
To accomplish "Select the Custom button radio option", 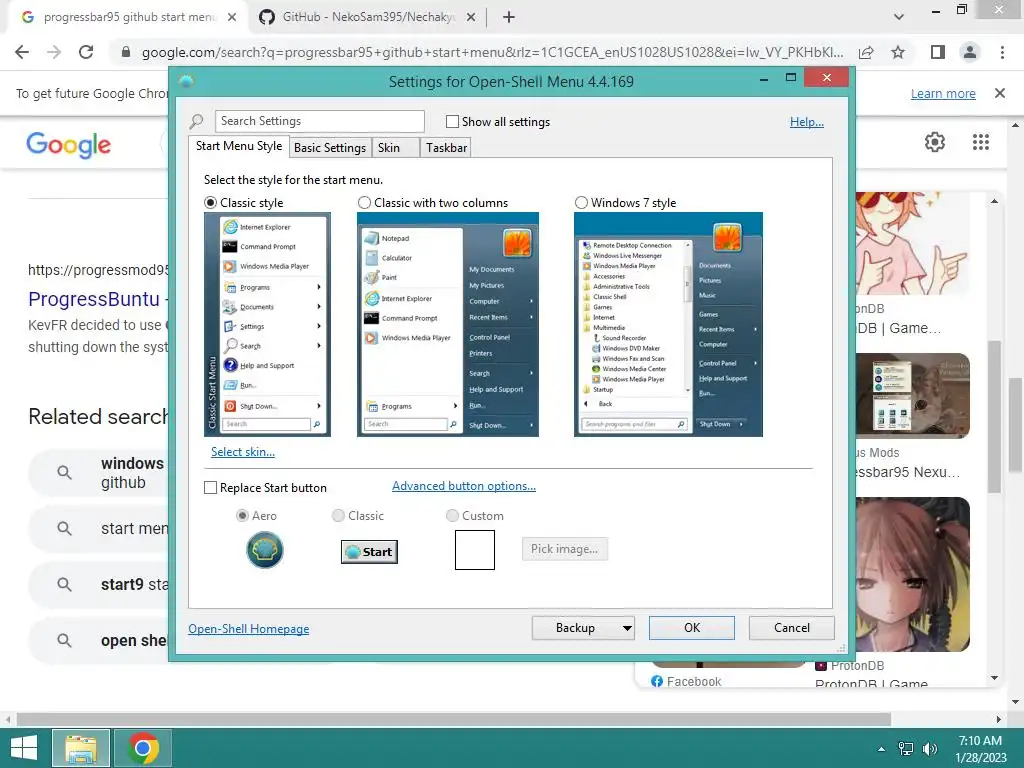I will 452,516.
